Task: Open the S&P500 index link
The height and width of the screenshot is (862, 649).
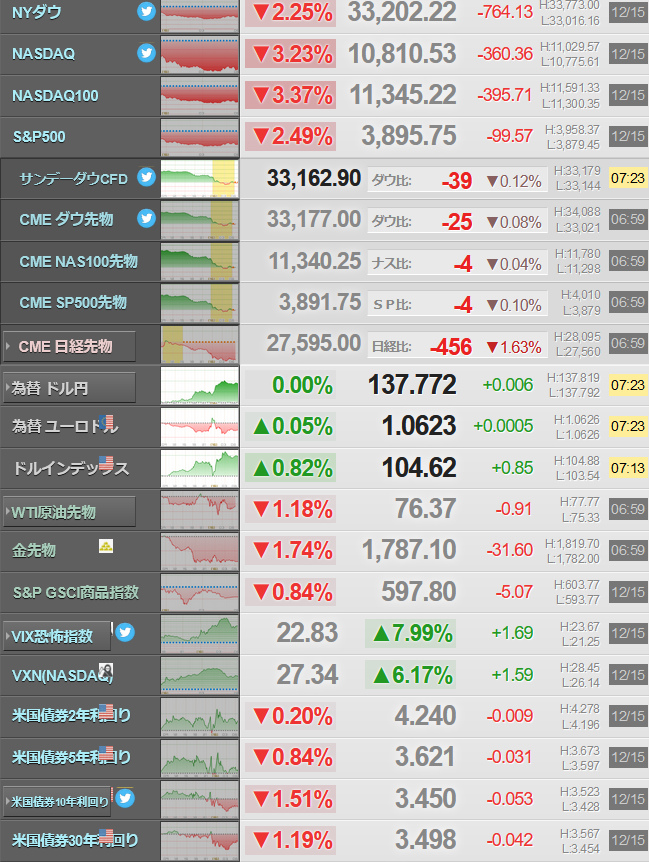Action: coord(39,136)
